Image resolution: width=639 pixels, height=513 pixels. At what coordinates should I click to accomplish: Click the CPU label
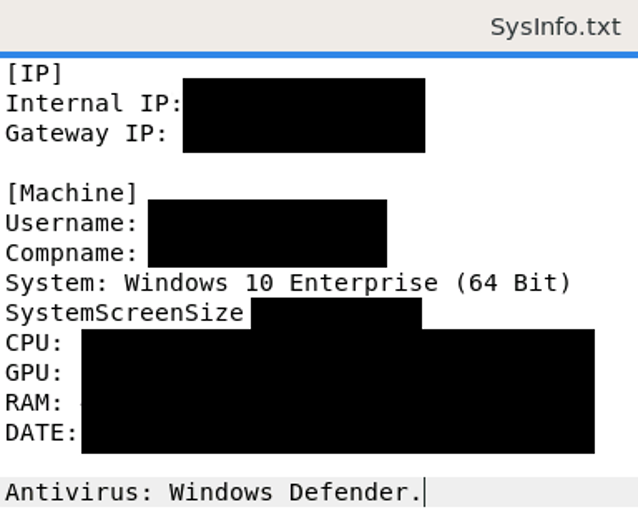pyautogui.click(x=34, y=343)
